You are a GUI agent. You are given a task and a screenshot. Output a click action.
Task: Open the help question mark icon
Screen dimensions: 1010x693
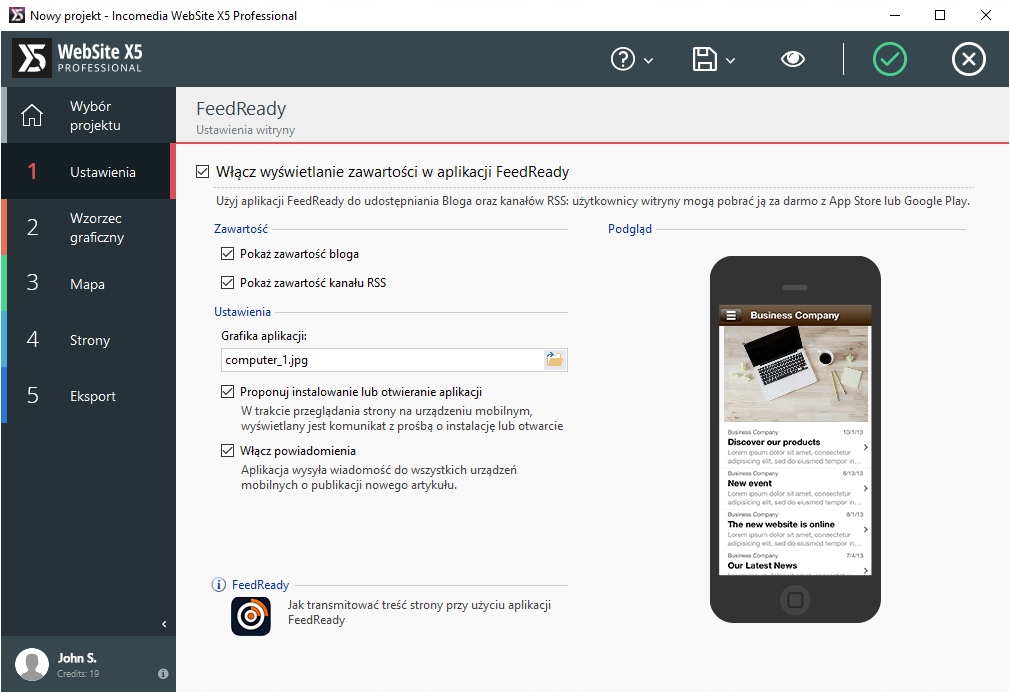point(622,59)
